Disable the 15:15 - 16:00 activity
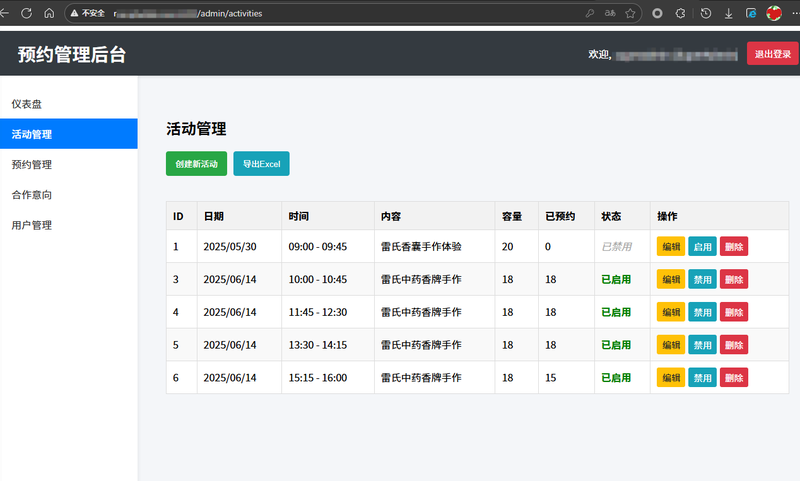The width and height of the screenshot is (800, 481). [702, 378]
